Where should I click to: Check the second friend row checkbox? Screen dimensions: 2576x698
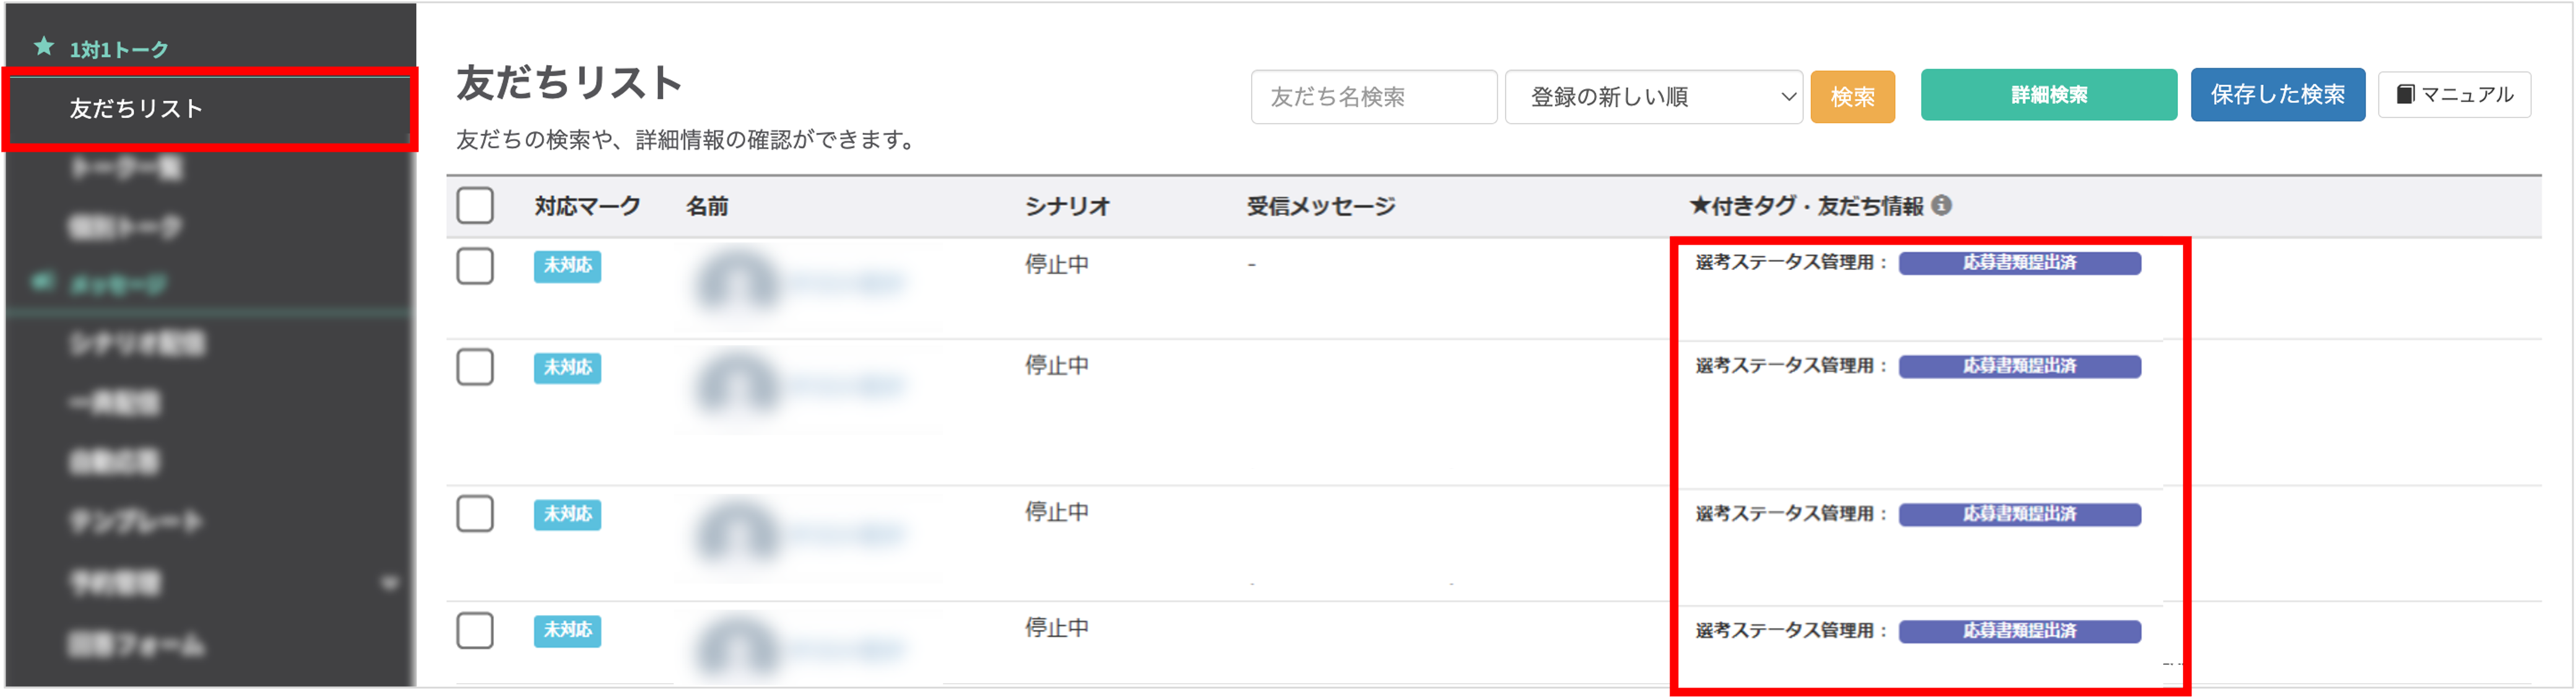click(475, 367)
